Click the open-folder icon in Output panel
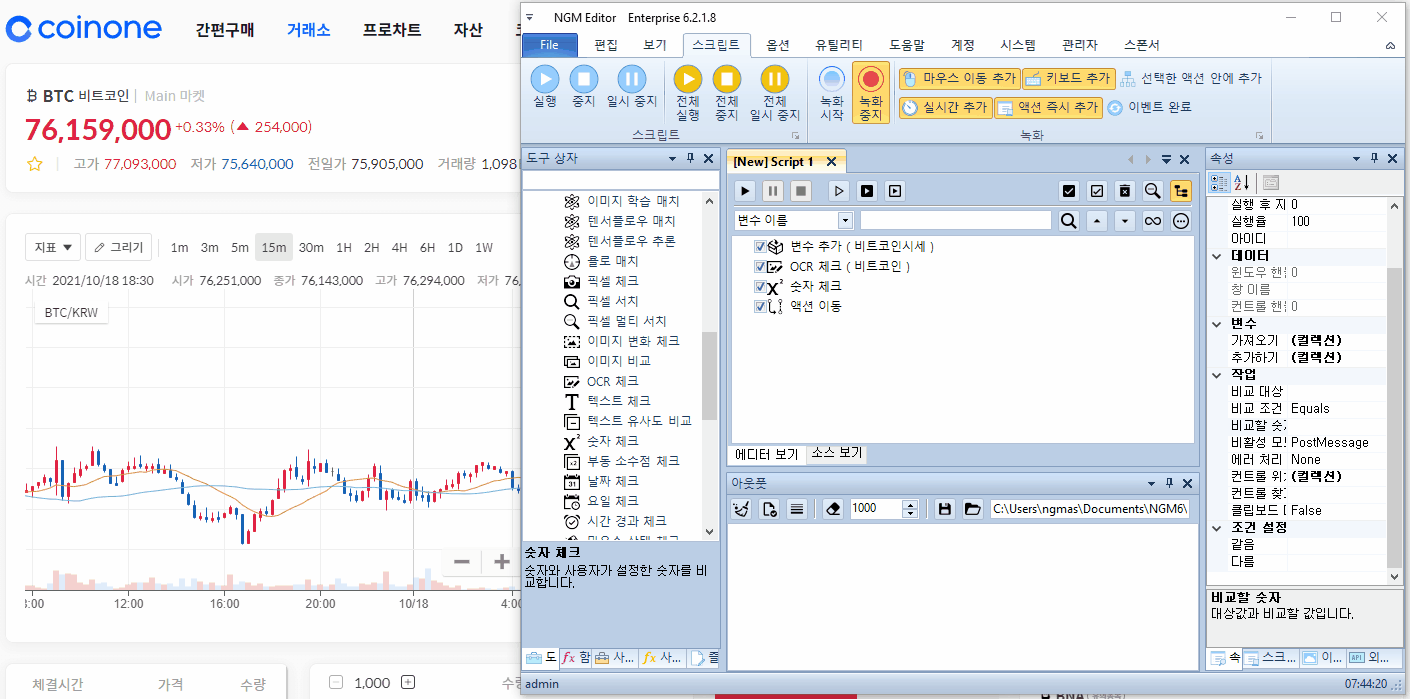This screenshot has width=1410, height=699. coord(972,509)
